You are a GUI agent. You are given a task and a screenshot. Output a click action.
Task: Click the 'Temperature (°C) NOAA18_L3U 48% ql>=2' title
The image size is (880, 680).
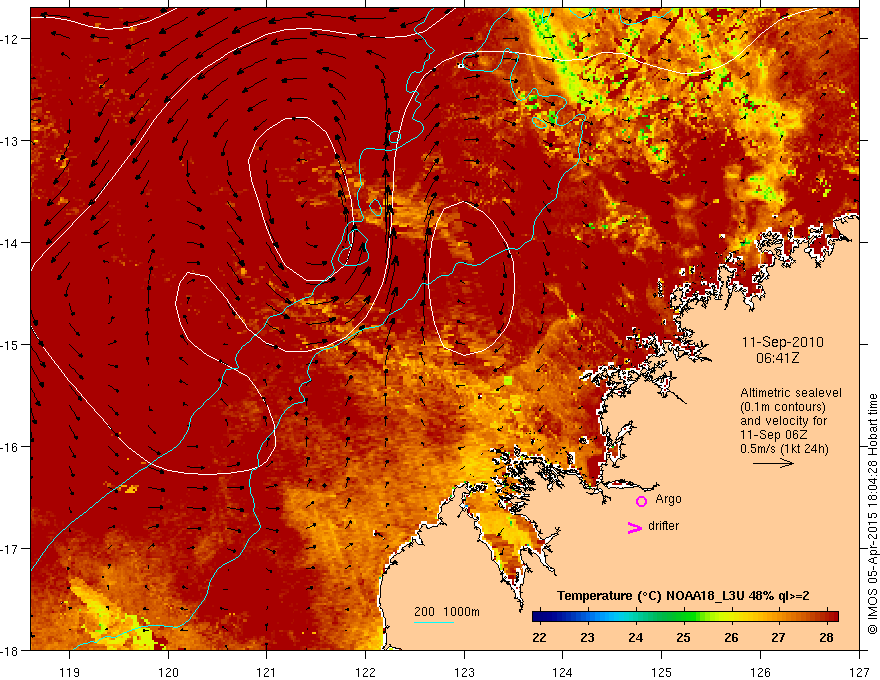[683, 596]
